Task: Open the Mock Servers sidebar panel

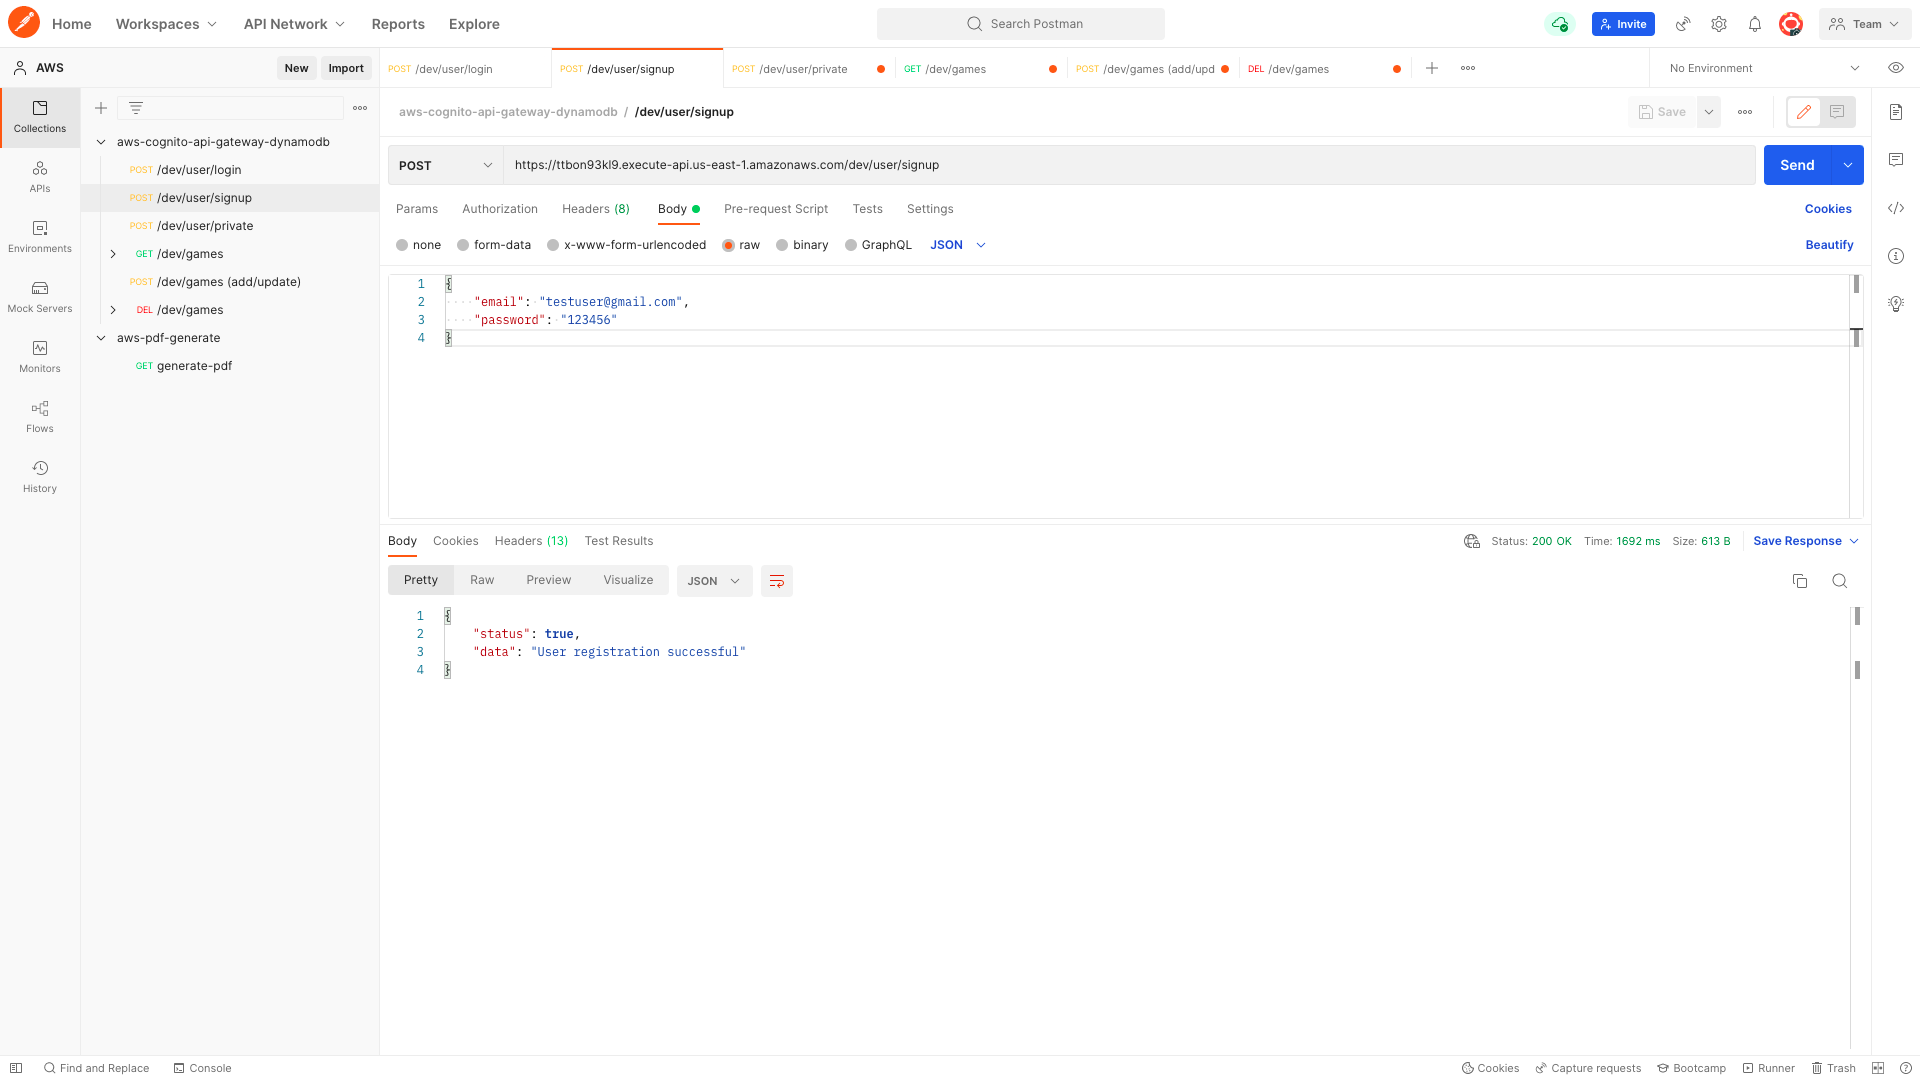Action: [x=40, y=297]
